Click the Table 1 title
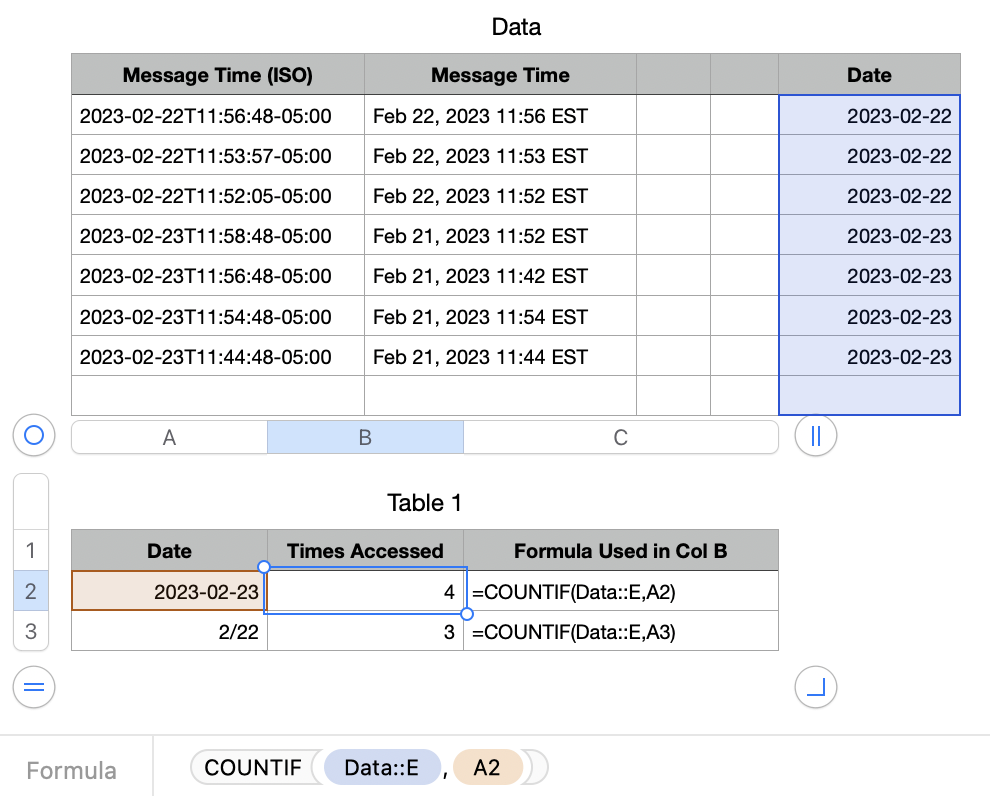990x796 pixels. pos(424,502)
